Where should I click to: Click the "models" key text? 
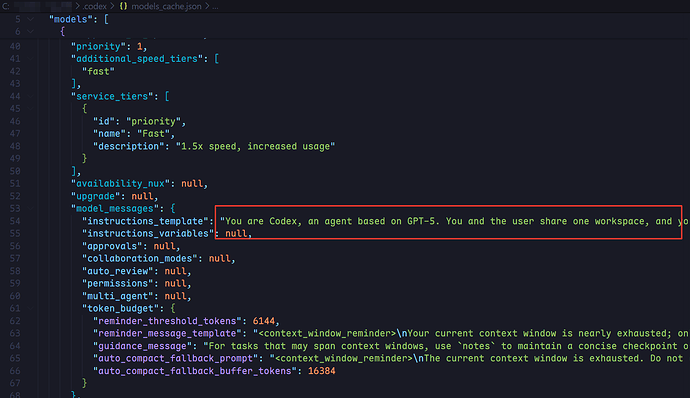(71, 19)
